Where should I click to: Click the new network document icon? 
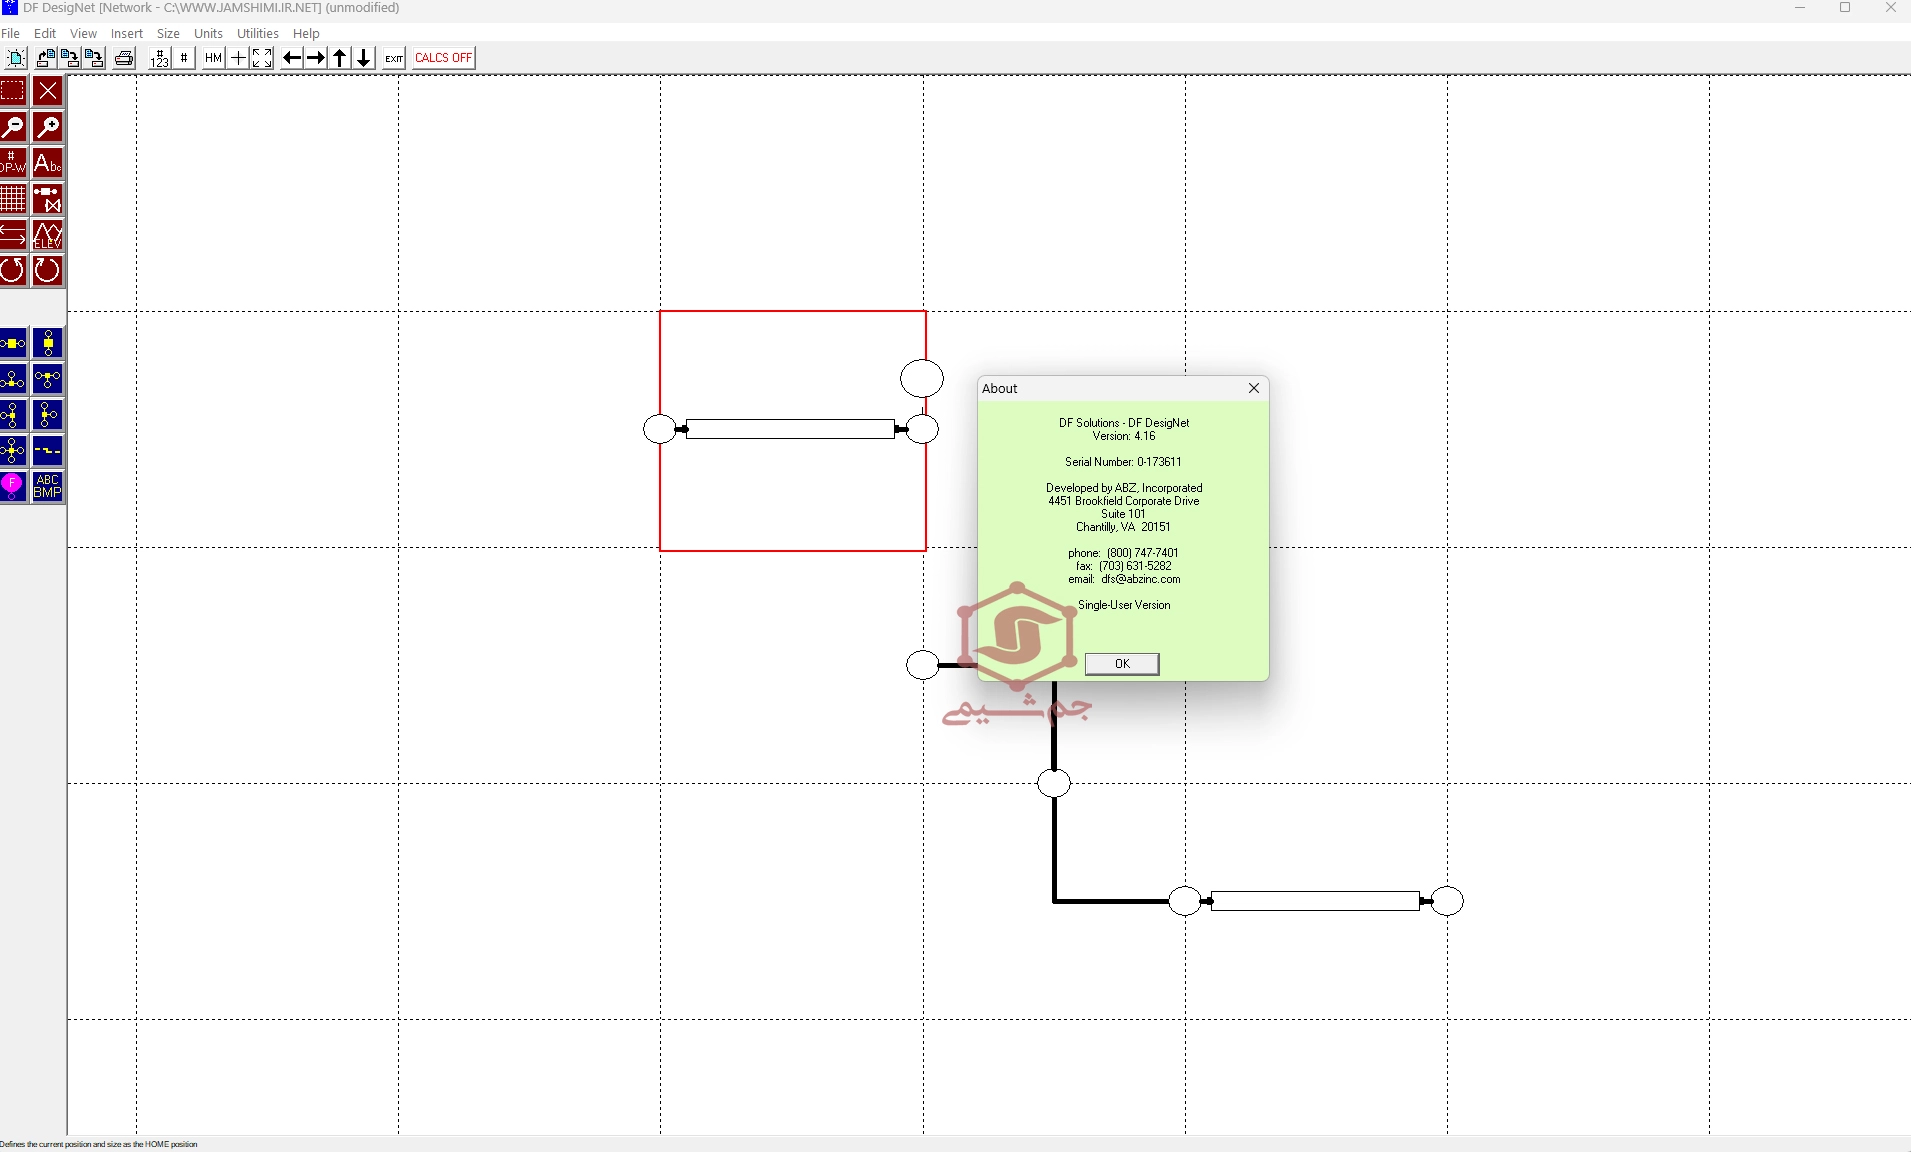[x=15, y=58]
